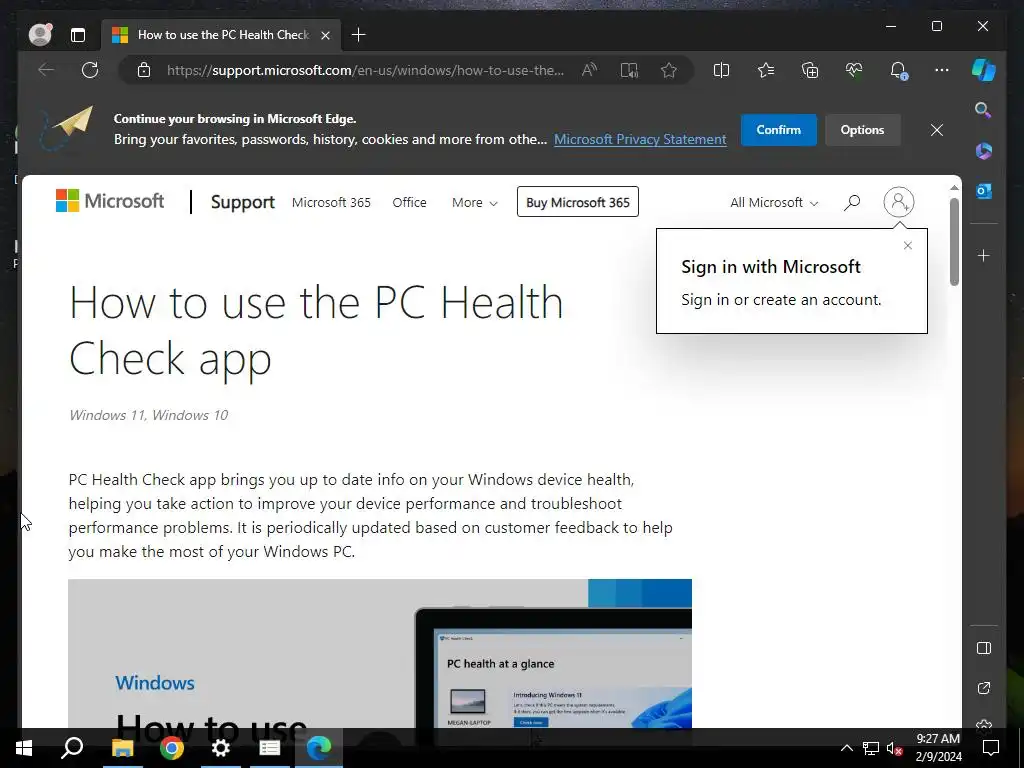
Task: Toggle sidebar visibility icon near bottom
Action: tap(984, 648)
